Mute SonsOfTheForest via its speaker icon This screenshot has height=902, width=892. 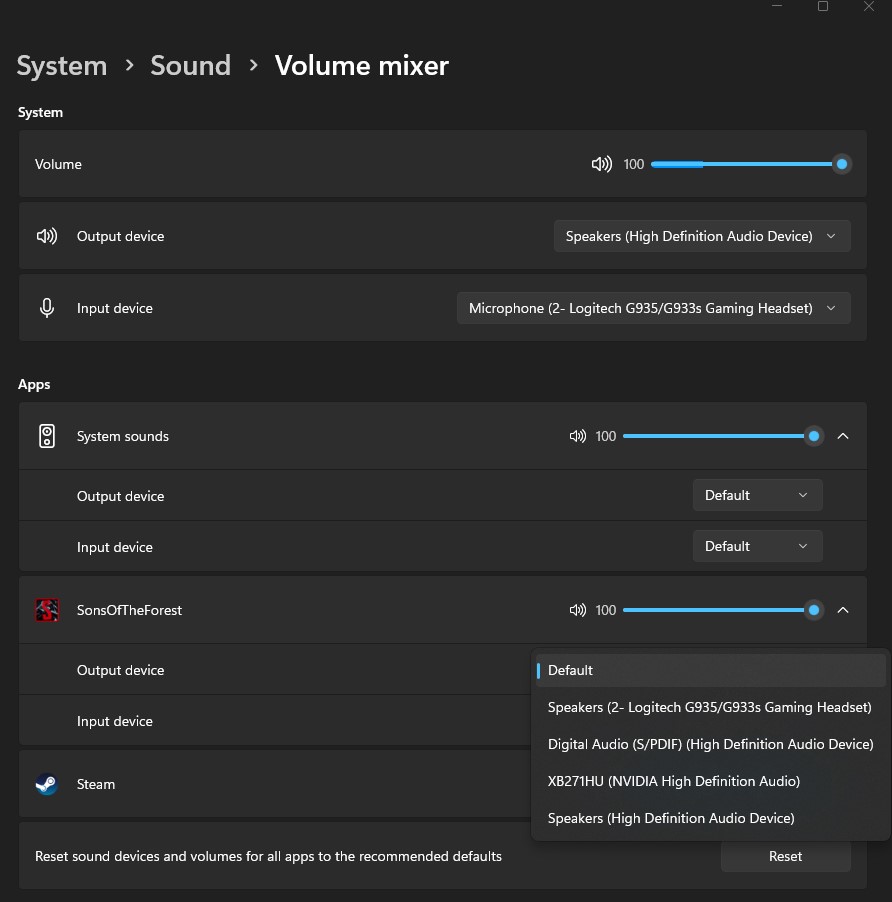[x=577, y=610]
